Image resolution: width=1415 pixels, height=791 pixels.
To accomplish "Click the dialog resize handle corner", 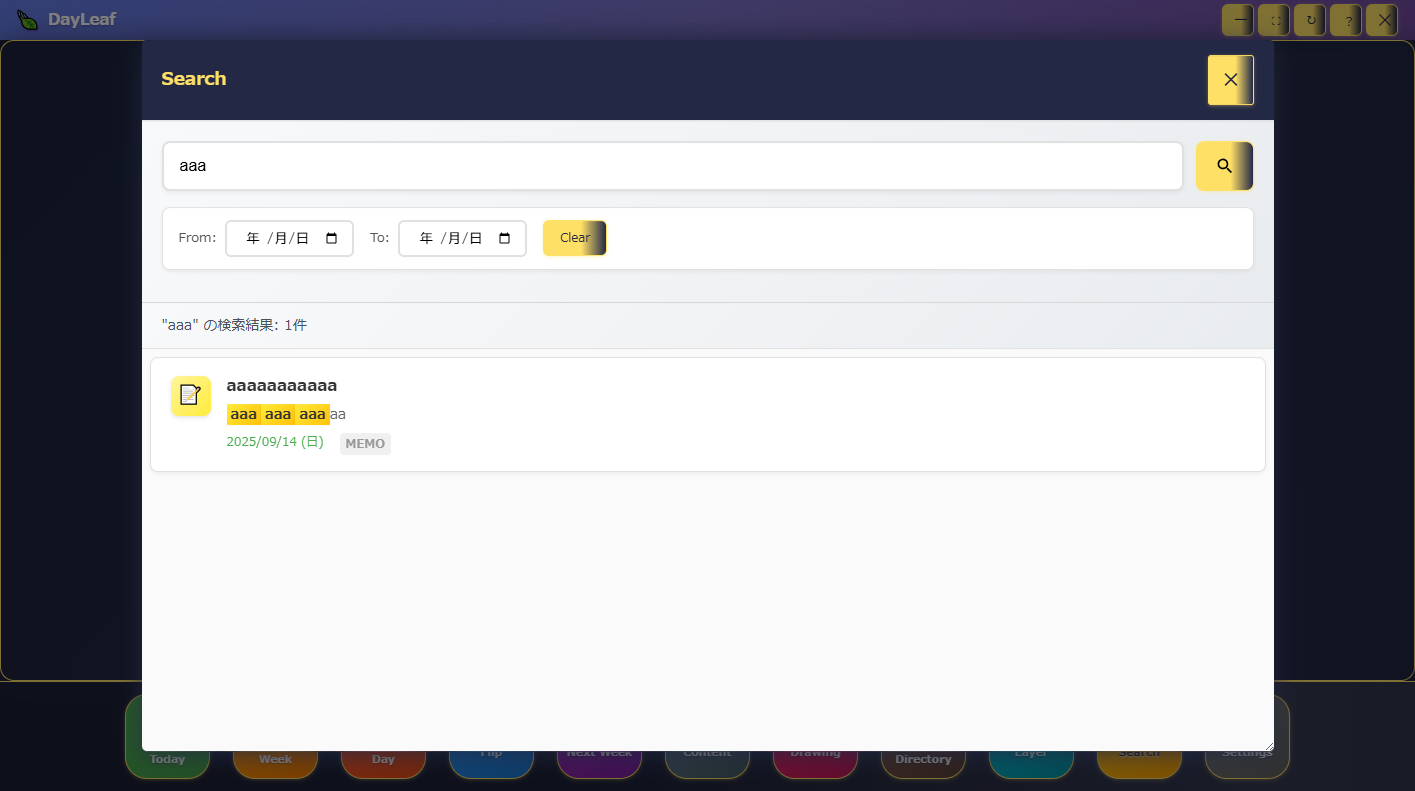I will pyautogui.click(x=1268, y=745).
